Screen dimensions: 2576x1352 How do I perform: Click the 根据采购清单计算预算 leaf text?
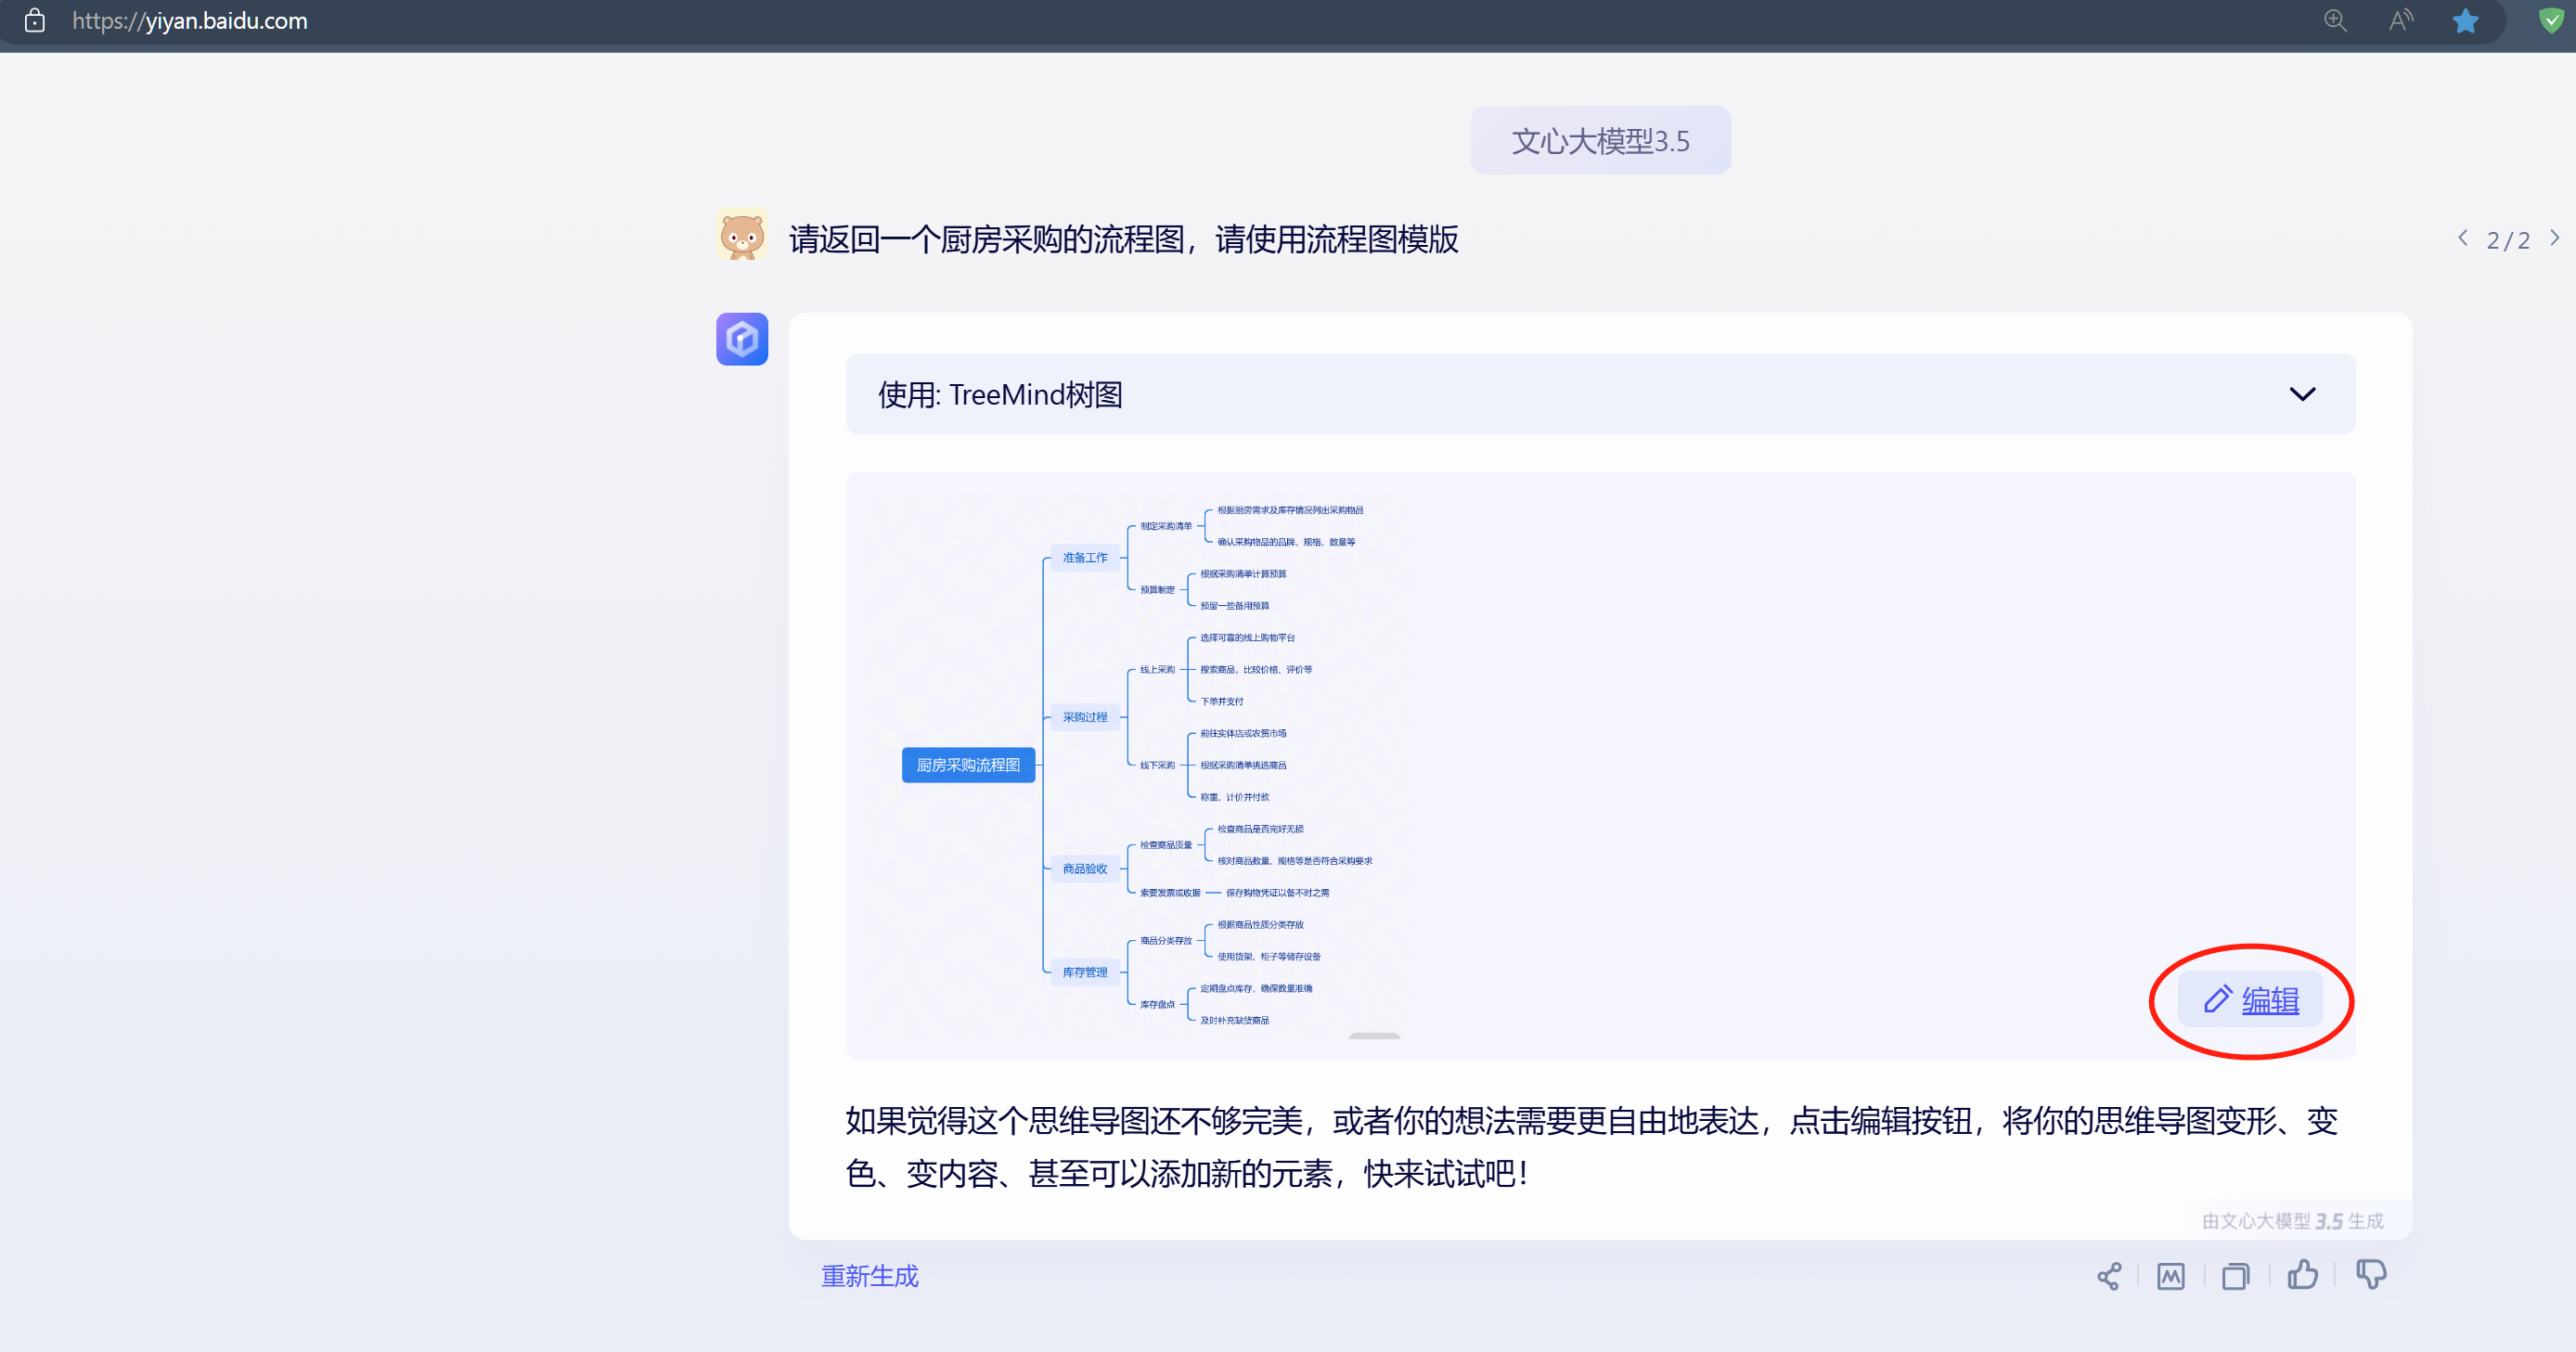[x=1244, y=574]
